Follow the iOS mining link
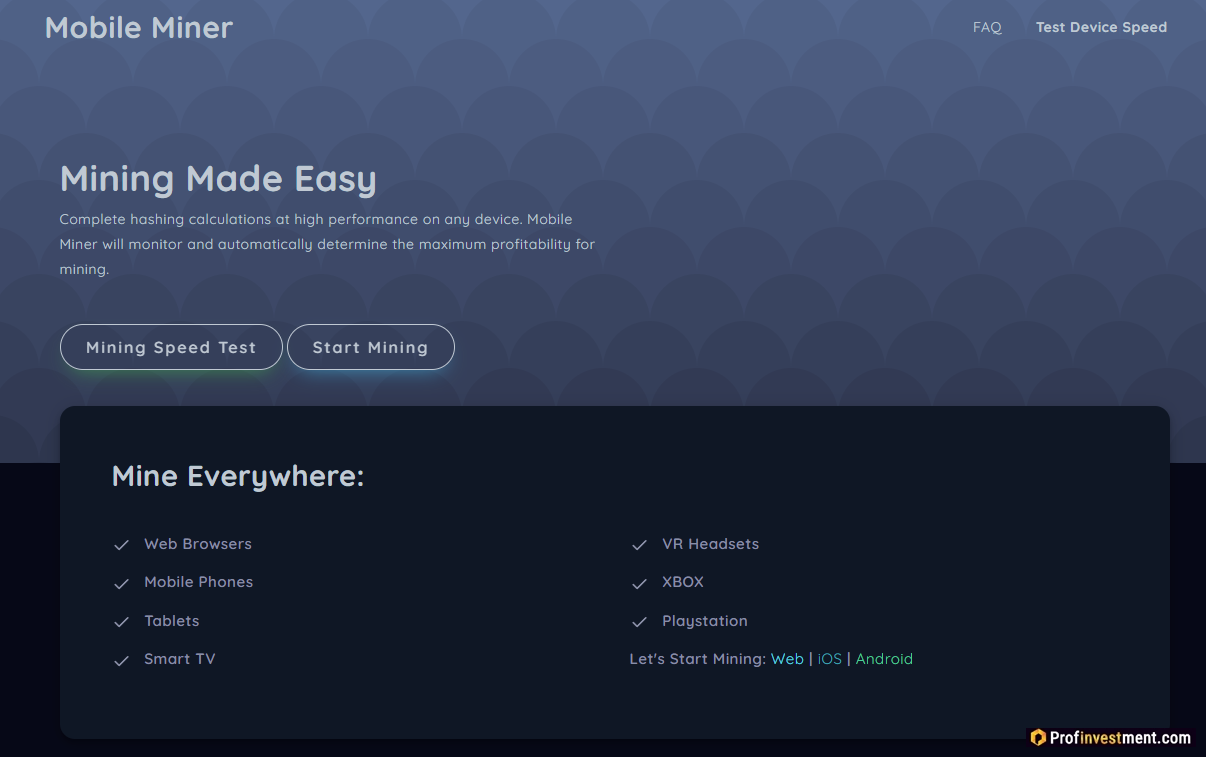Viewport: 1206px width, 757px height. click(830, 659)
